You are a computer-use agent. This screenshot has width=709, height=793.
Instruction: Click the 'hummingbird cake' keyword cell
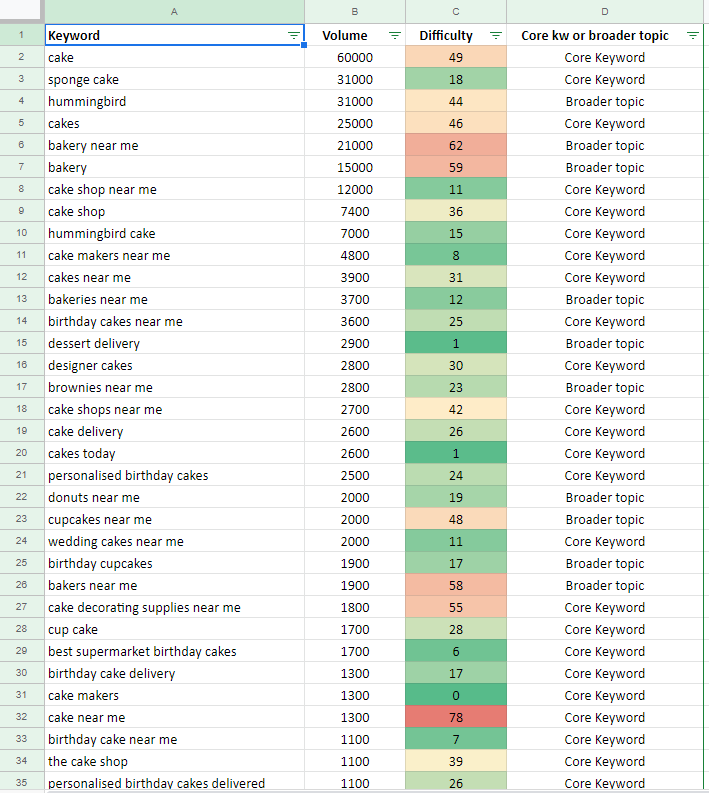[174, 233]
